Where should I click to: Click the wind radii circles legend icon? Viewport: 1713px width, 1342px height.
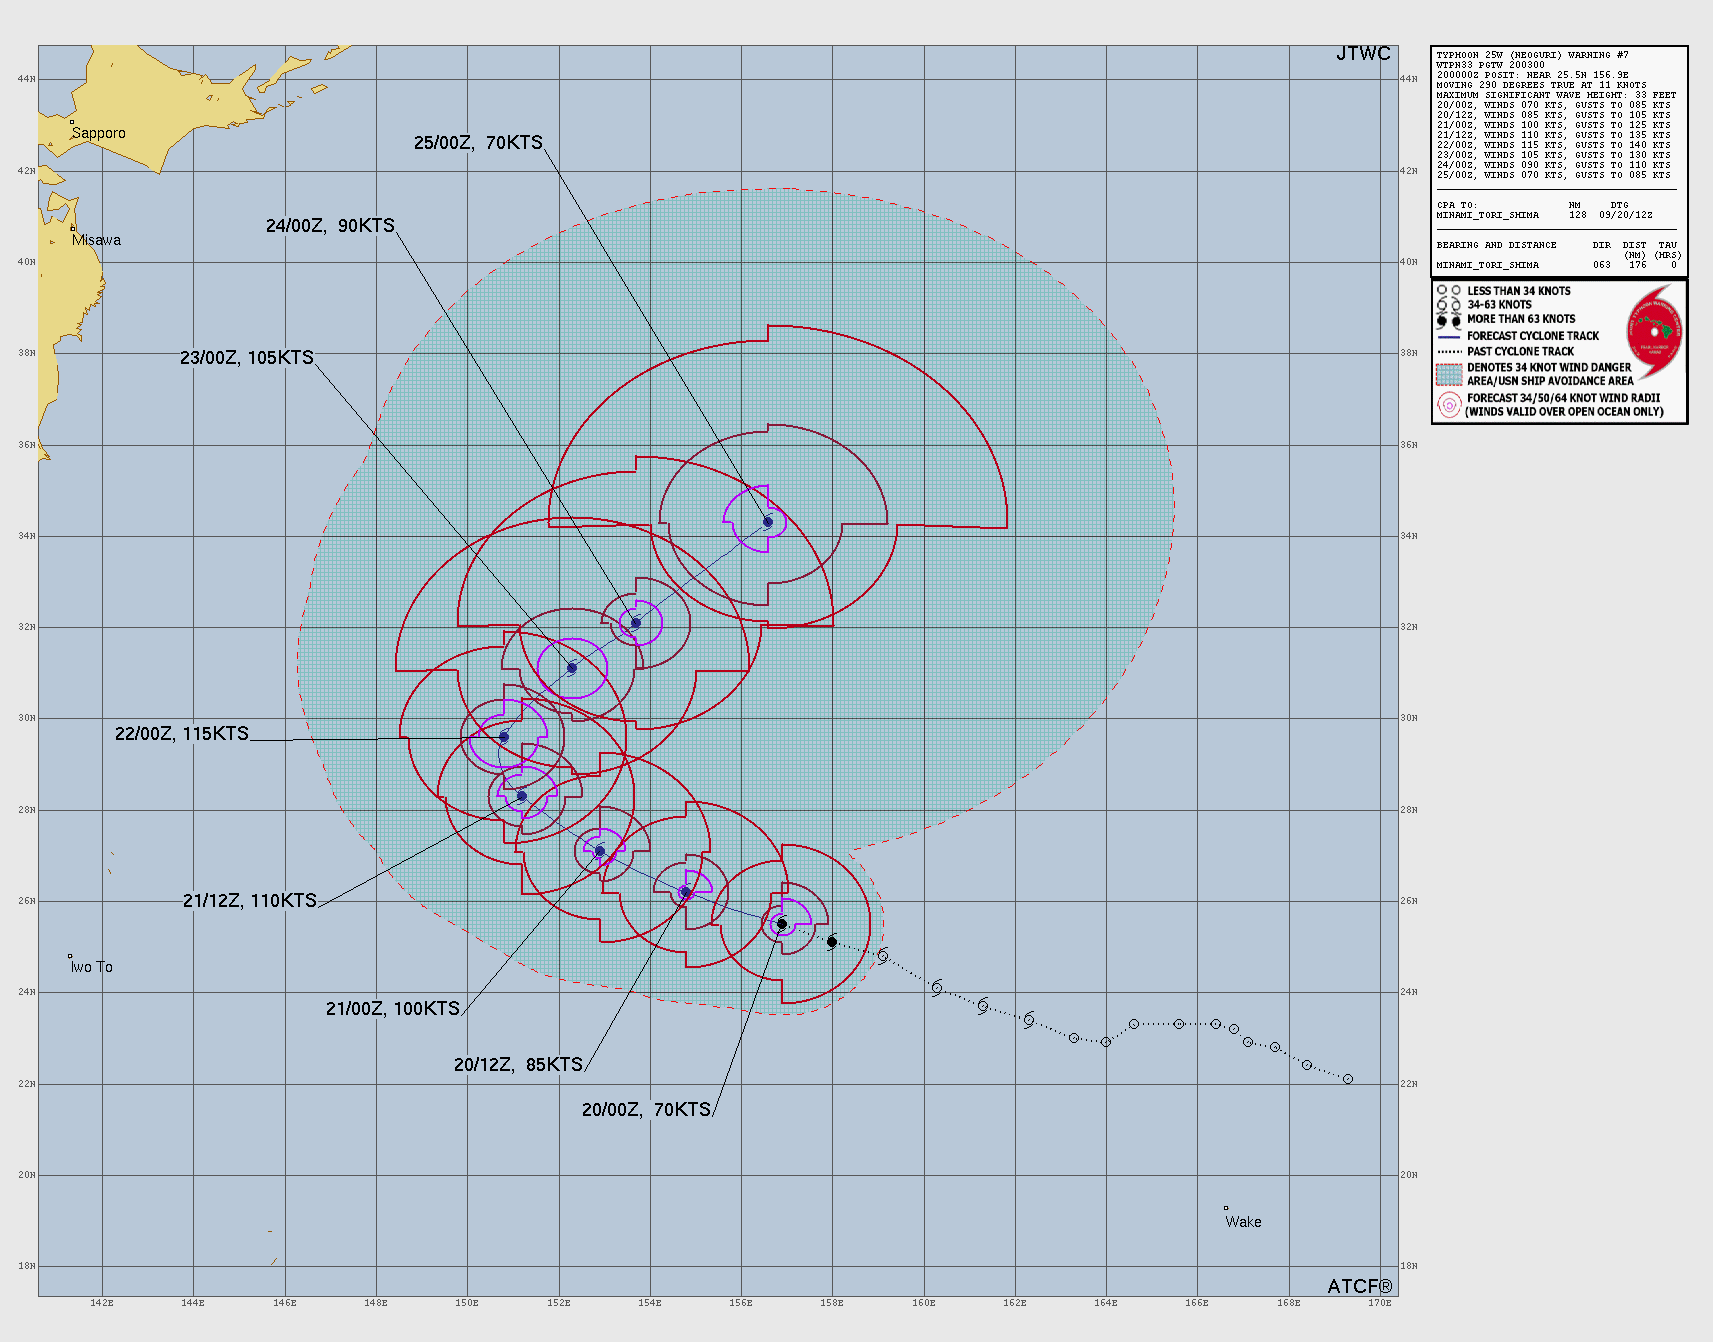tap(1449, 405)
